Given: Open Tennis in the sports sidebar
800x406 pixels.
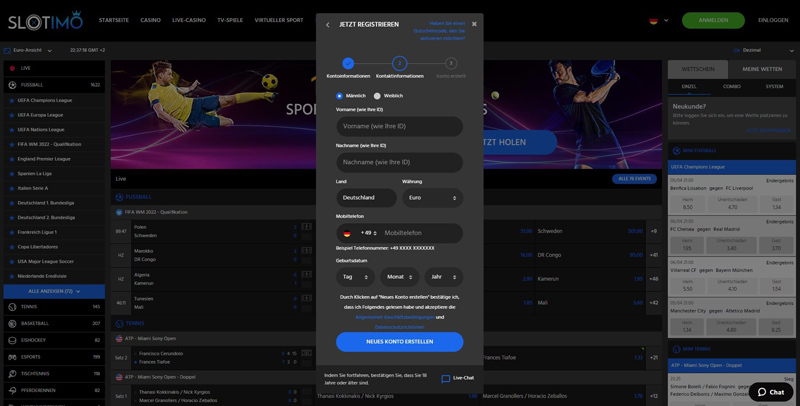Looking at the screenshot, I should 54,307.
